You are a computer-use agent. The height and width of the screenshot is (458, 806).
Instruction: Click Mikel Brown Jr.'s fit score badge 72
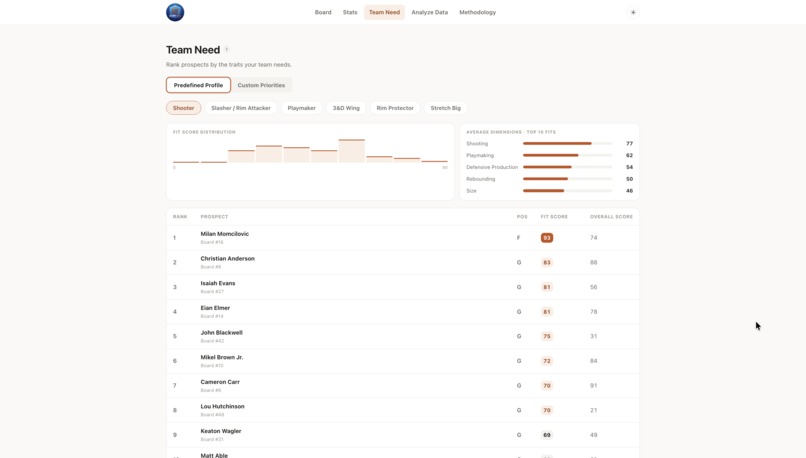(546, 361)
